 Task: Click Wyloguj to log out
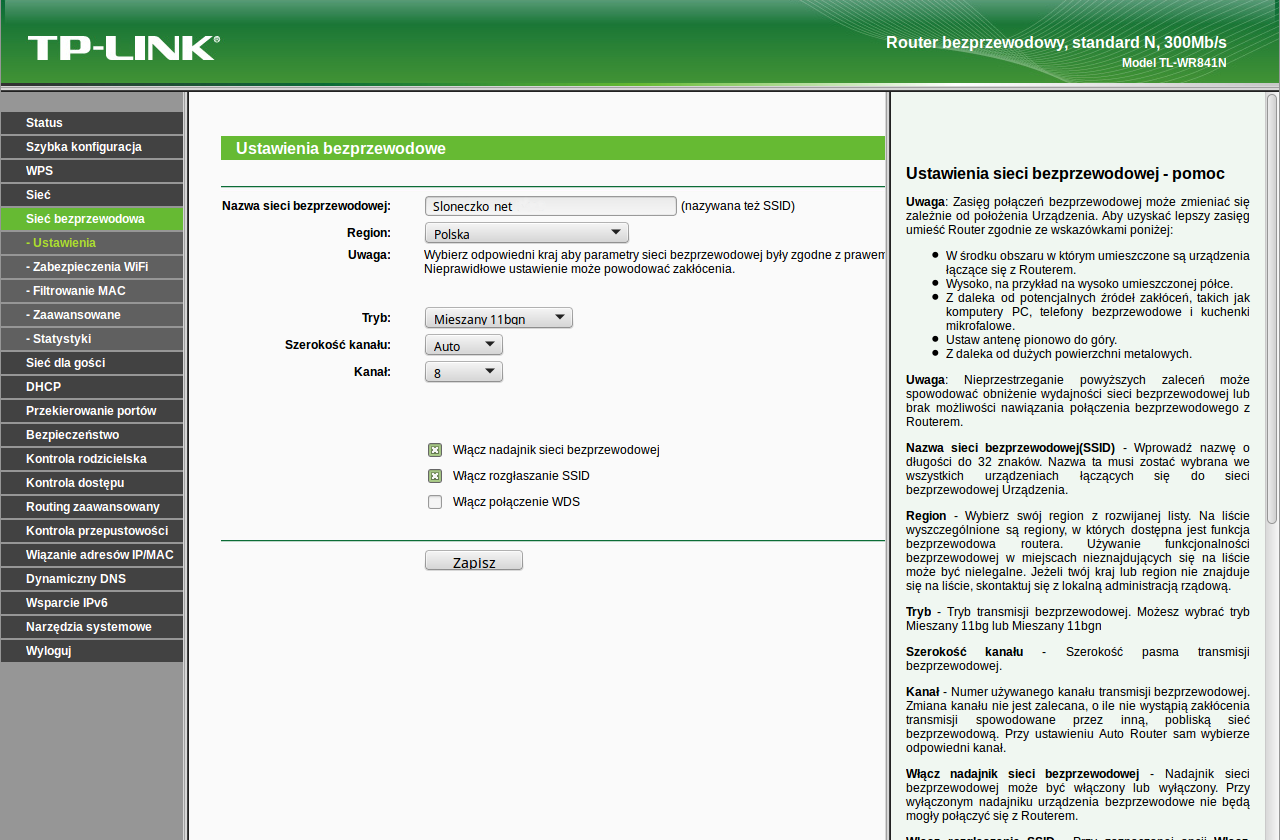pyautogui.click(x=92, y=651)
